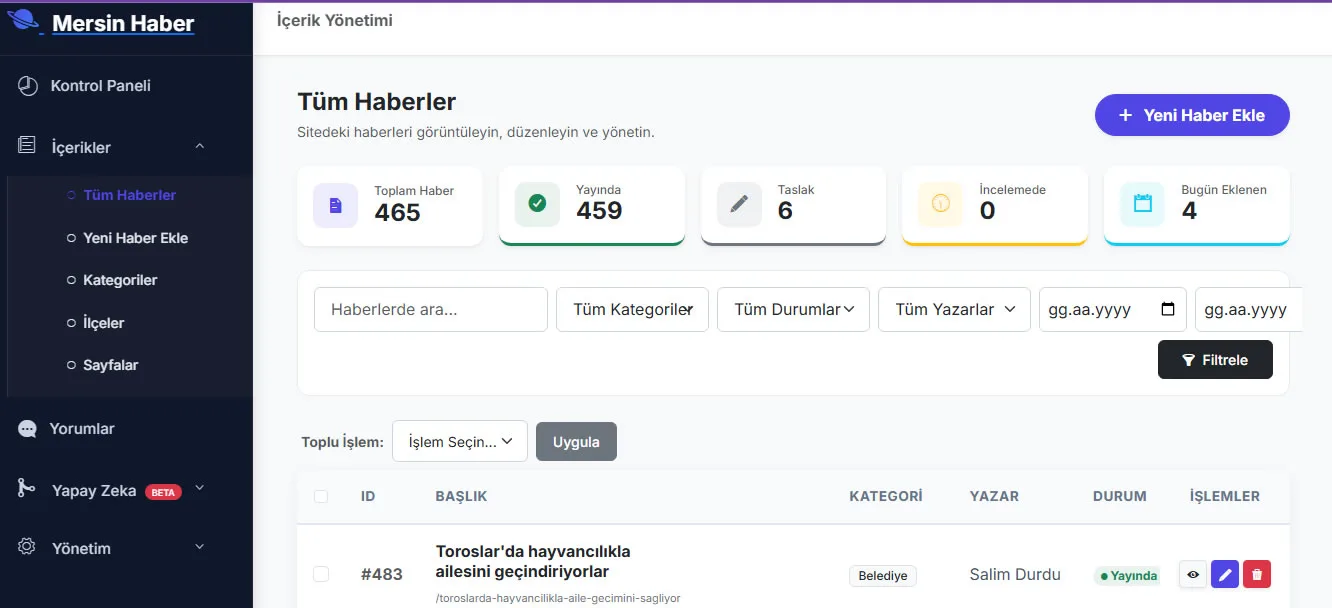Image resolution: width=1332 pixels, height=608 pixels.
Task: Click author name Salim Durdu
Action: 1015,574
